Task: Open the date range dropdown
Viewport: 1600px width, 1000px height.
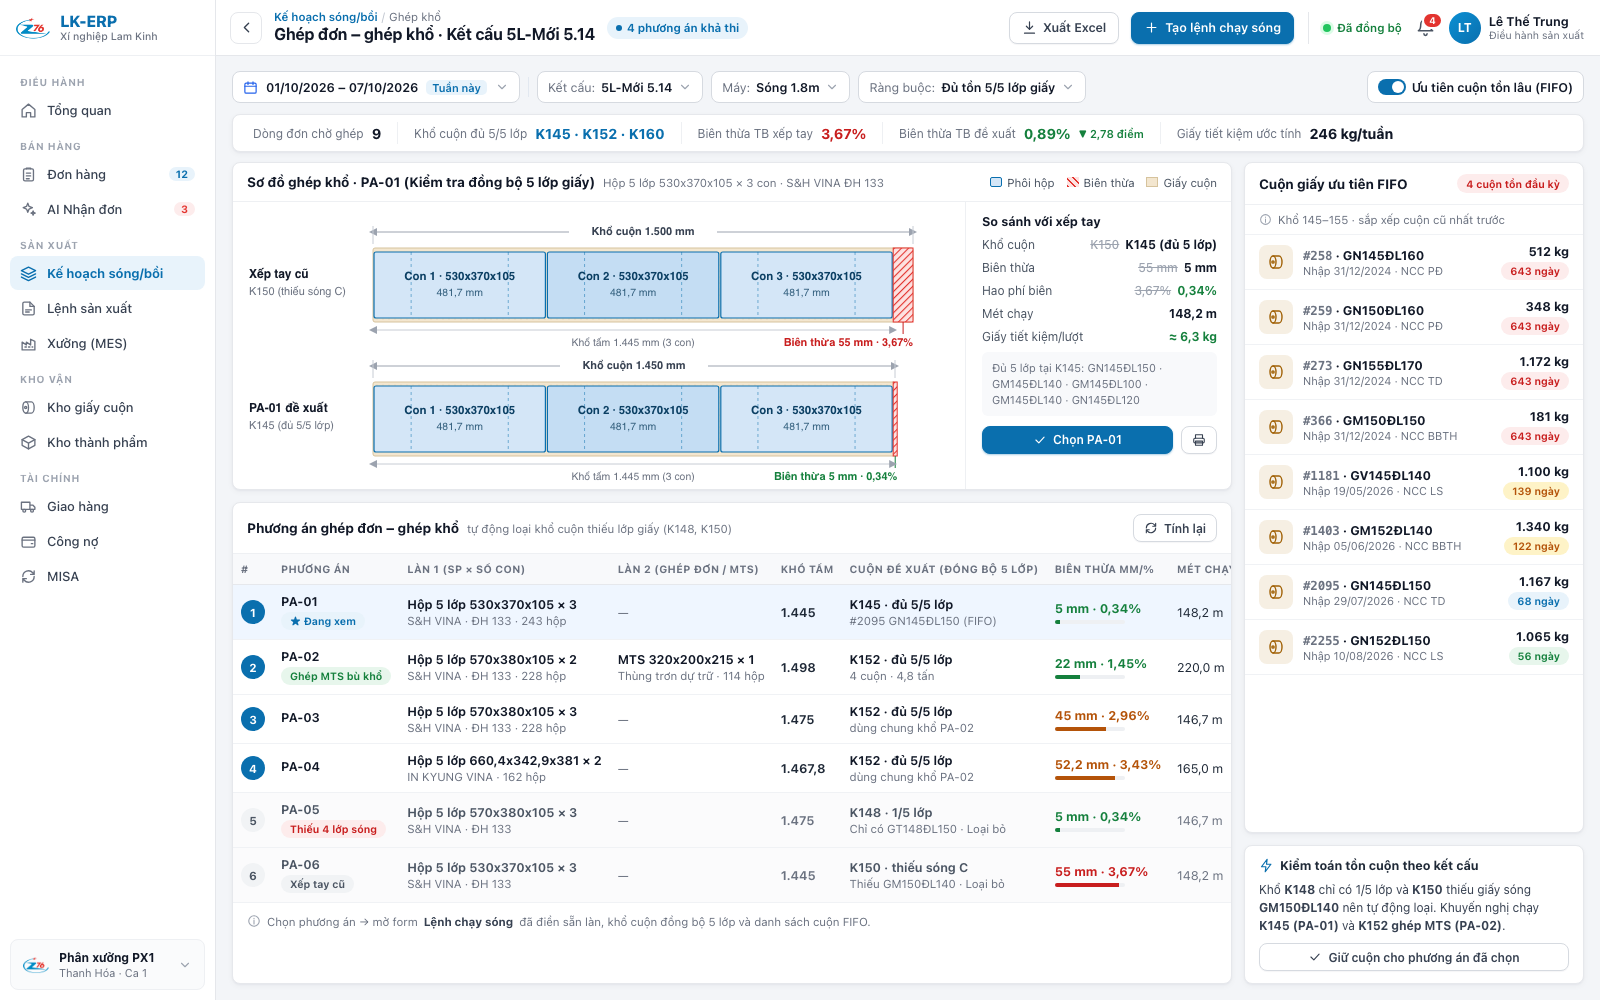Action: click(x=376, y=88)
